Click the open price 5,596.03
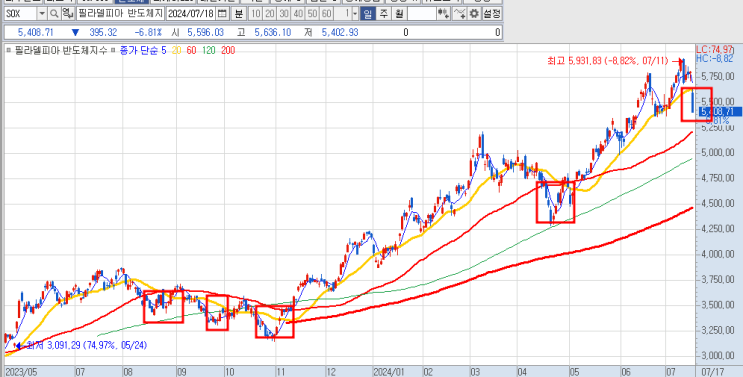 point(205,33)
